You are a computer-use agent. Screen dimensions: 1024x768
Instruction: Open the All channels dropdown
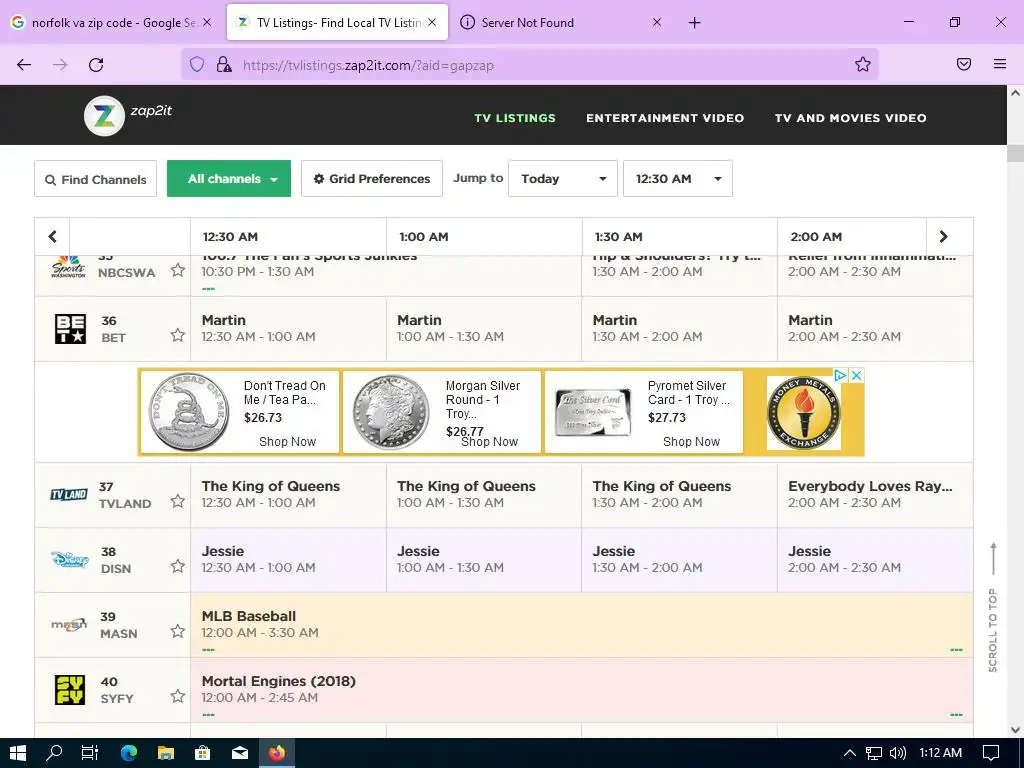click(229, 178)
